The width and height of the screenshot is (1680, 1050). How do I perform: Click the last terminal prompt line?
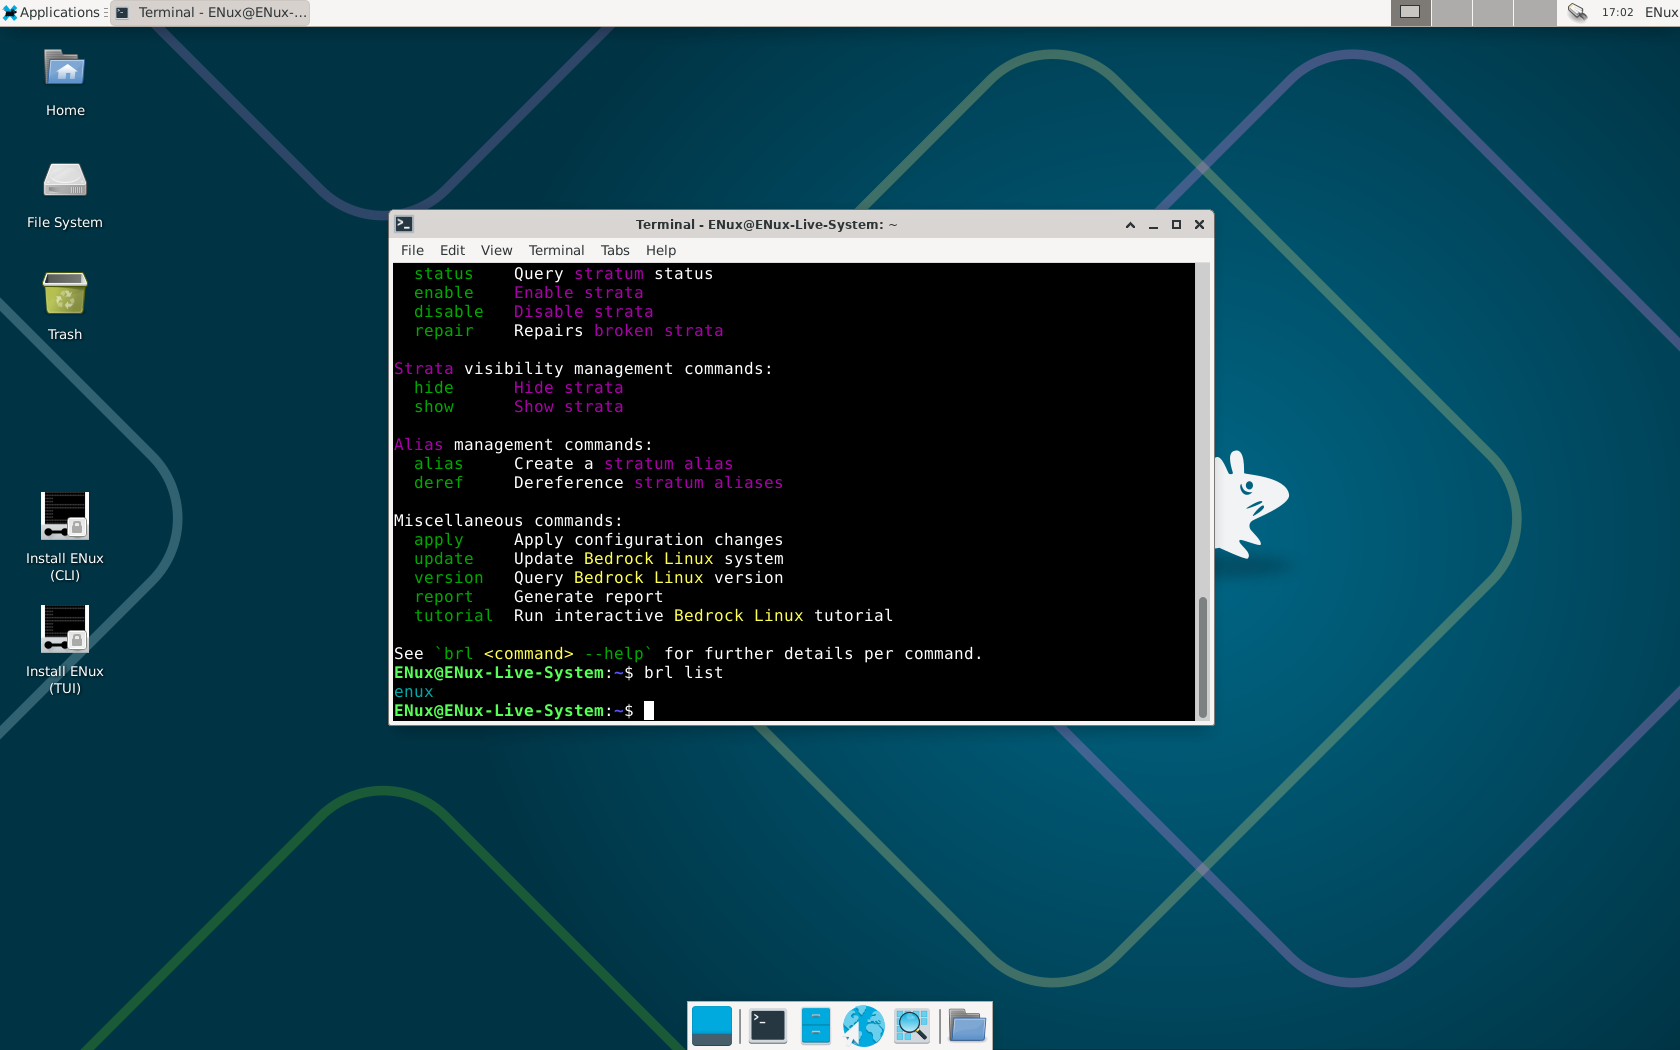point(524,711)
